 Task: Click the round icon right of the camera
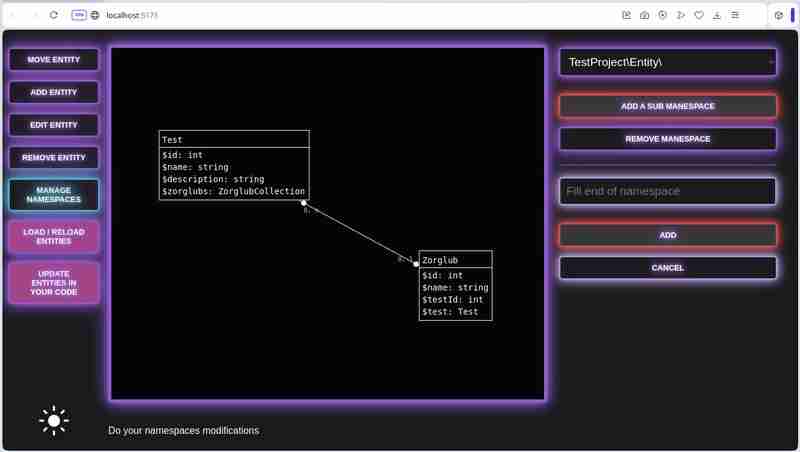[662, 15]
